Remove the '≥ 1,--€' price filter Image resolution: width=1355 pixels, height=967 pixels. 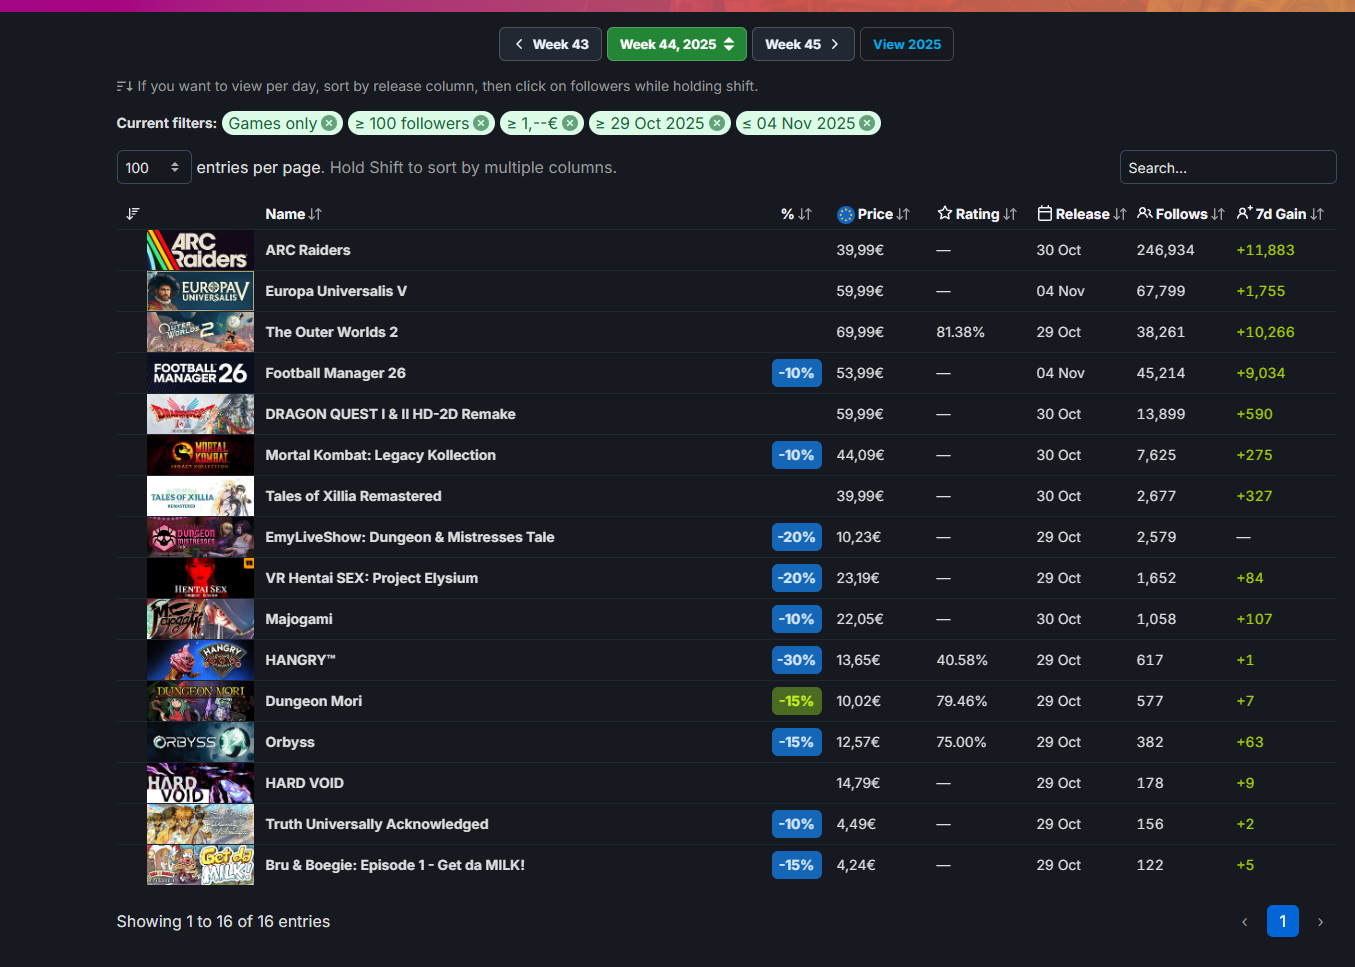tap(570, 123)
